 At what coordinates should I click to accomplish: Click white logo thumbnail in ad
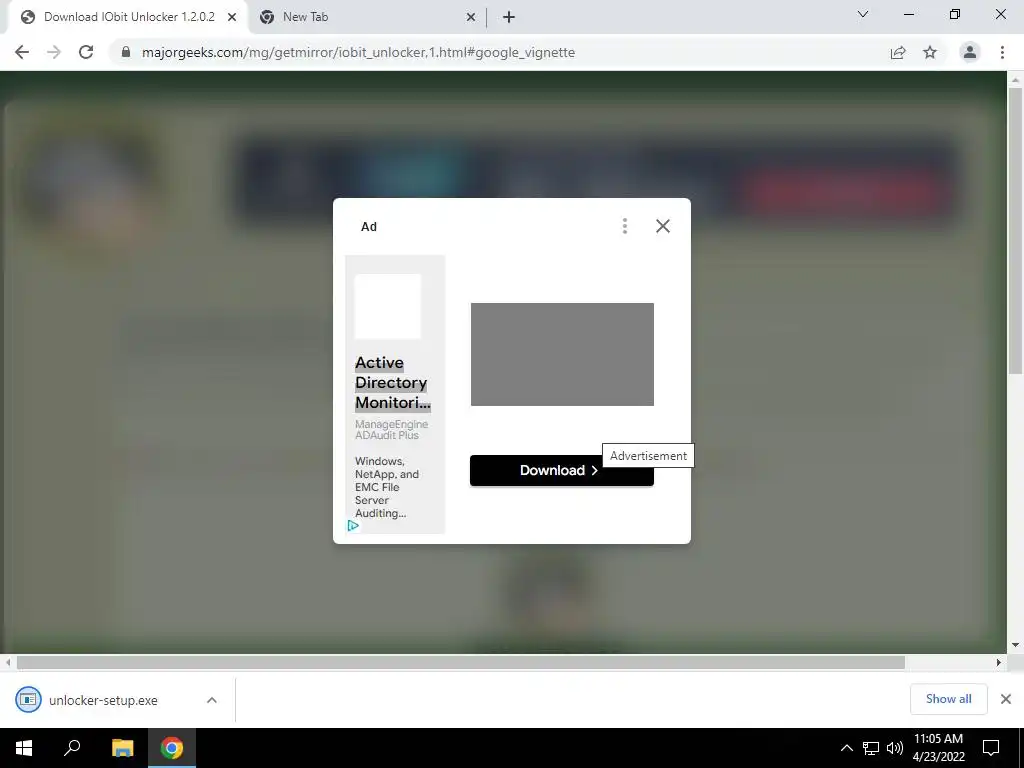388,306
